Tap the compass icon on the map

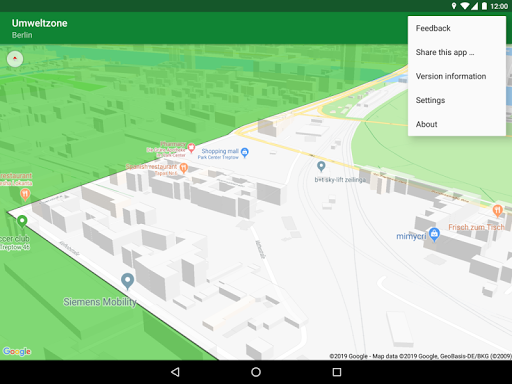point(15,59)
